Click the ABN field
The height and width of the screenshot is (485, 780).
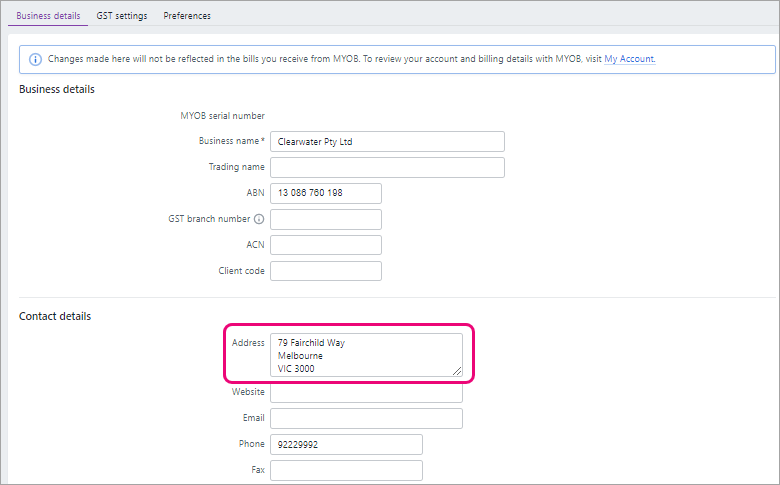326,194
